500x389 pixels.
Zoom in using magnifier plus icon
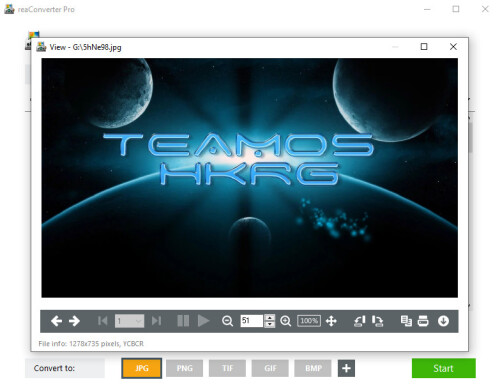286,321
